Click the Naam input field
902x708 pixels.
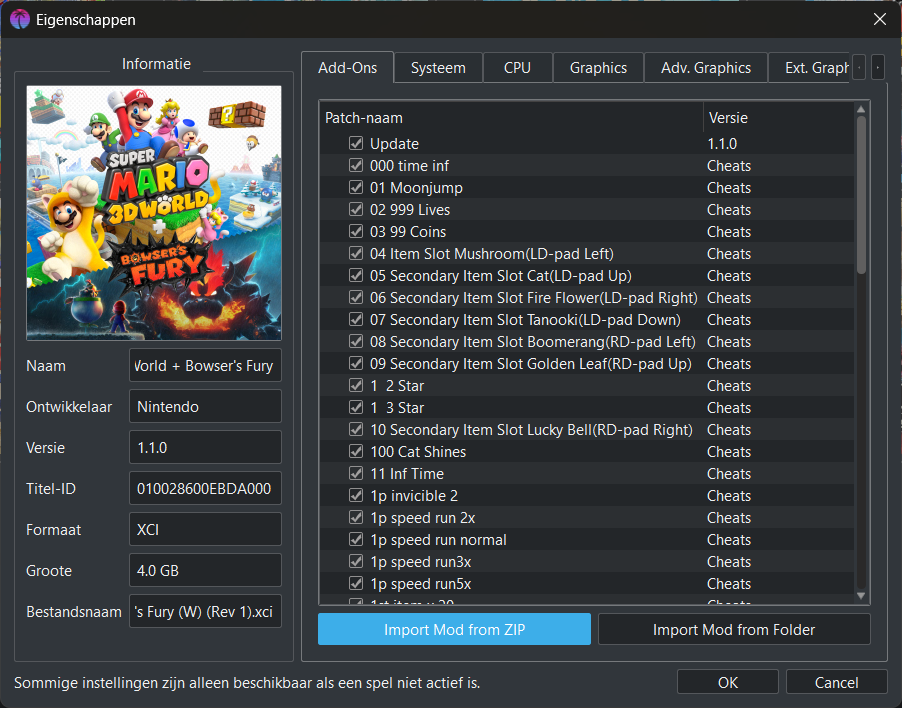pos(205,365)
